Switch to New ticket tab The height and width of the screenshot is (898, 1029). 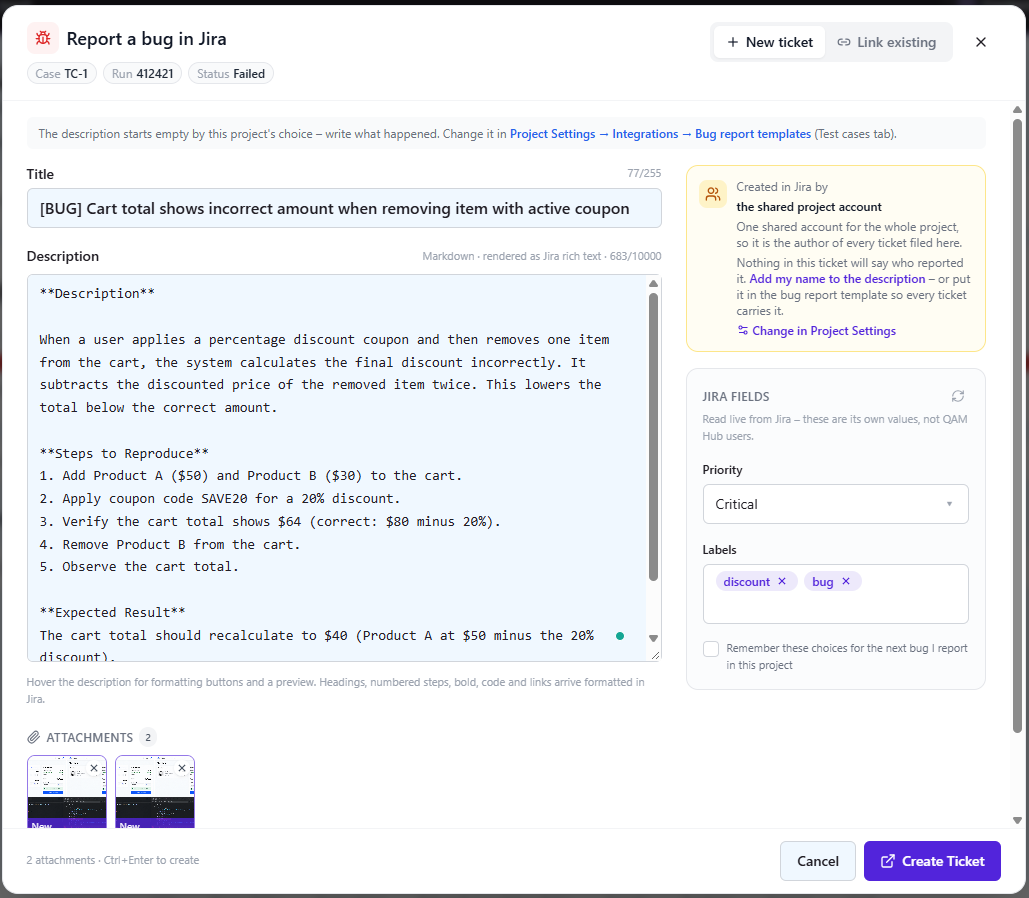click(769, 42)
